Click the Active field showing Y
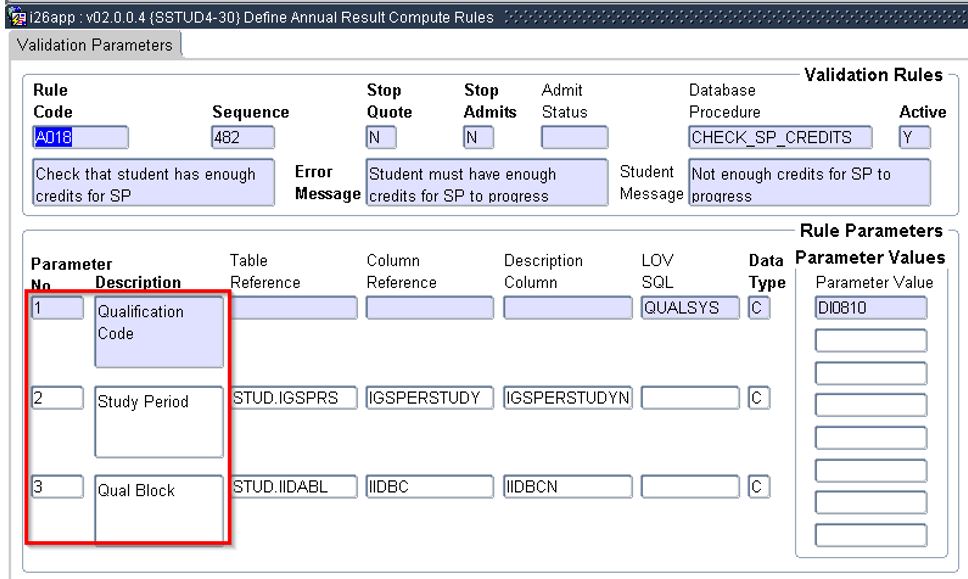 [914, 137]
